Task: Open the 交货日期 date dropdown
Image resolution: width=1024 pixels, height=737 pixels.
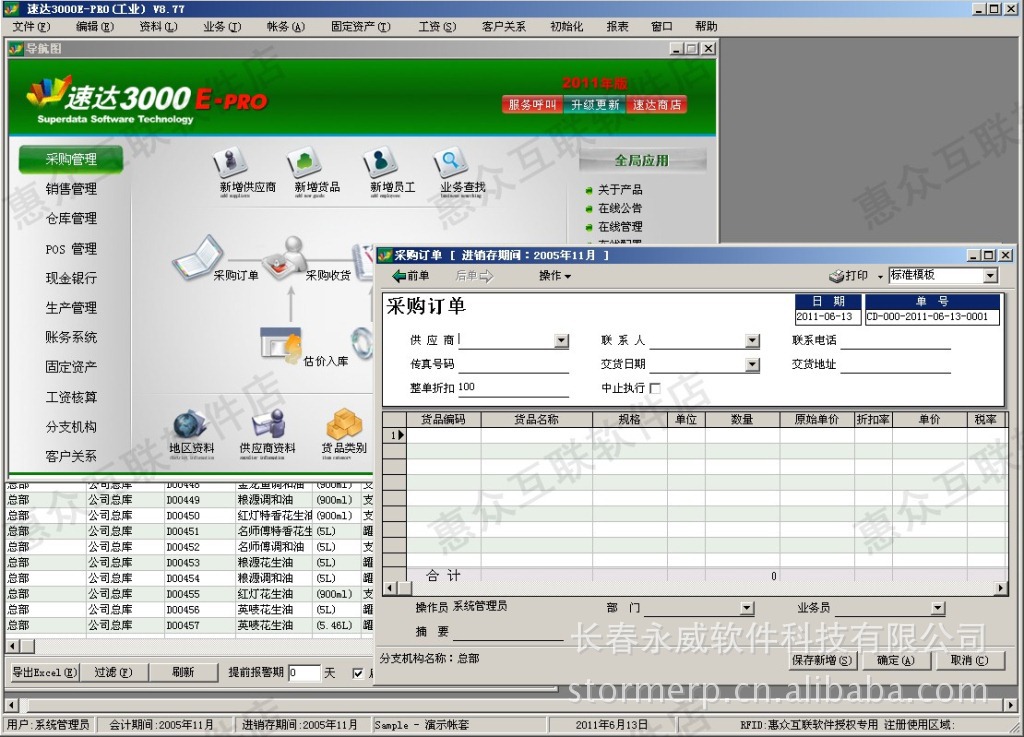Action: point(752,364)
